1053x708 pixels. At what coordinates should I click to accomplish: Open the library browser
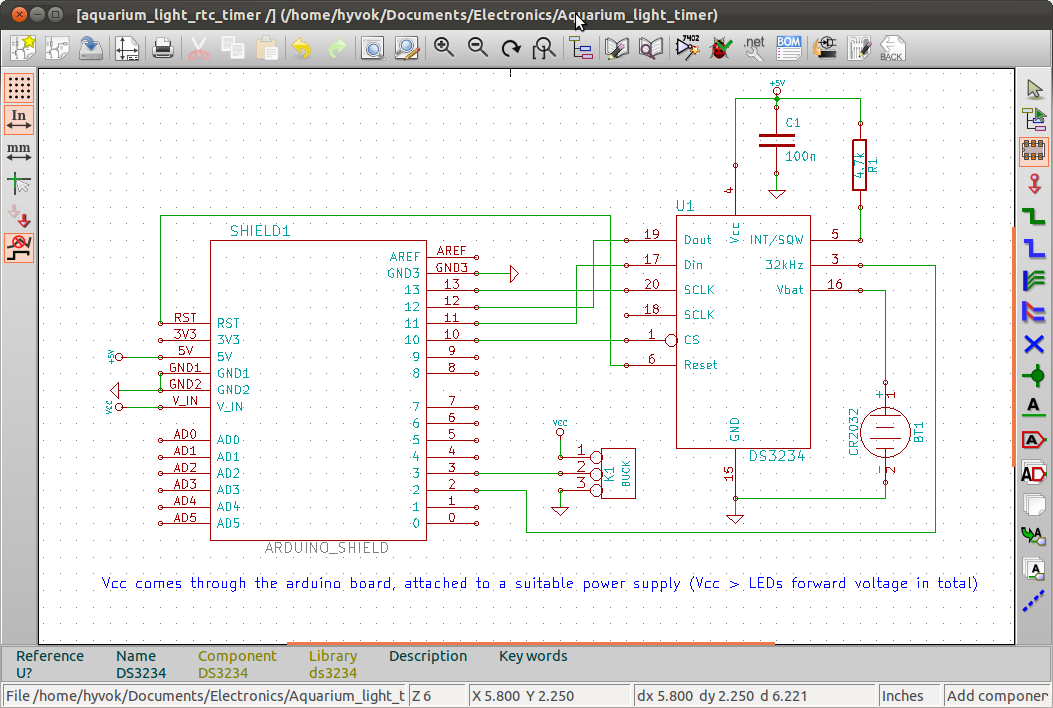pos(651,48)
